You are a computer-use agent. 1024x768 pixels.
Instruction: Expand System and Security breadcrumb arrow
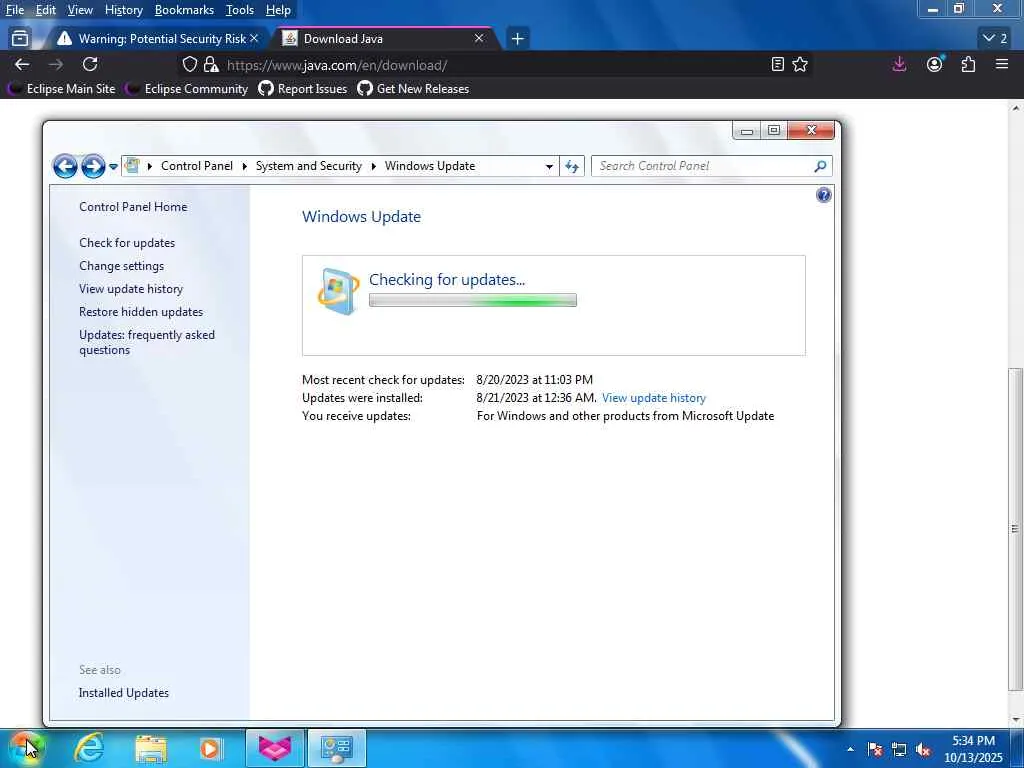374,167
